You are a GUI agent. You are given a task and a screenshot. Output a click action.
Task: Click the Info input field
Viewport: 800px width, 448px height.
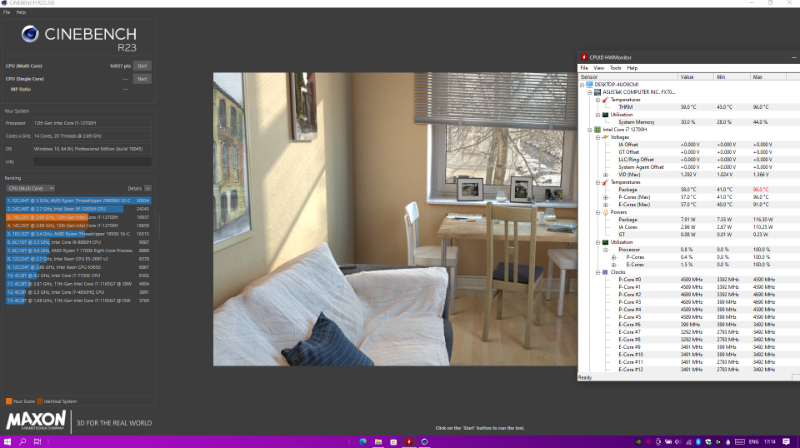(92, 160)
